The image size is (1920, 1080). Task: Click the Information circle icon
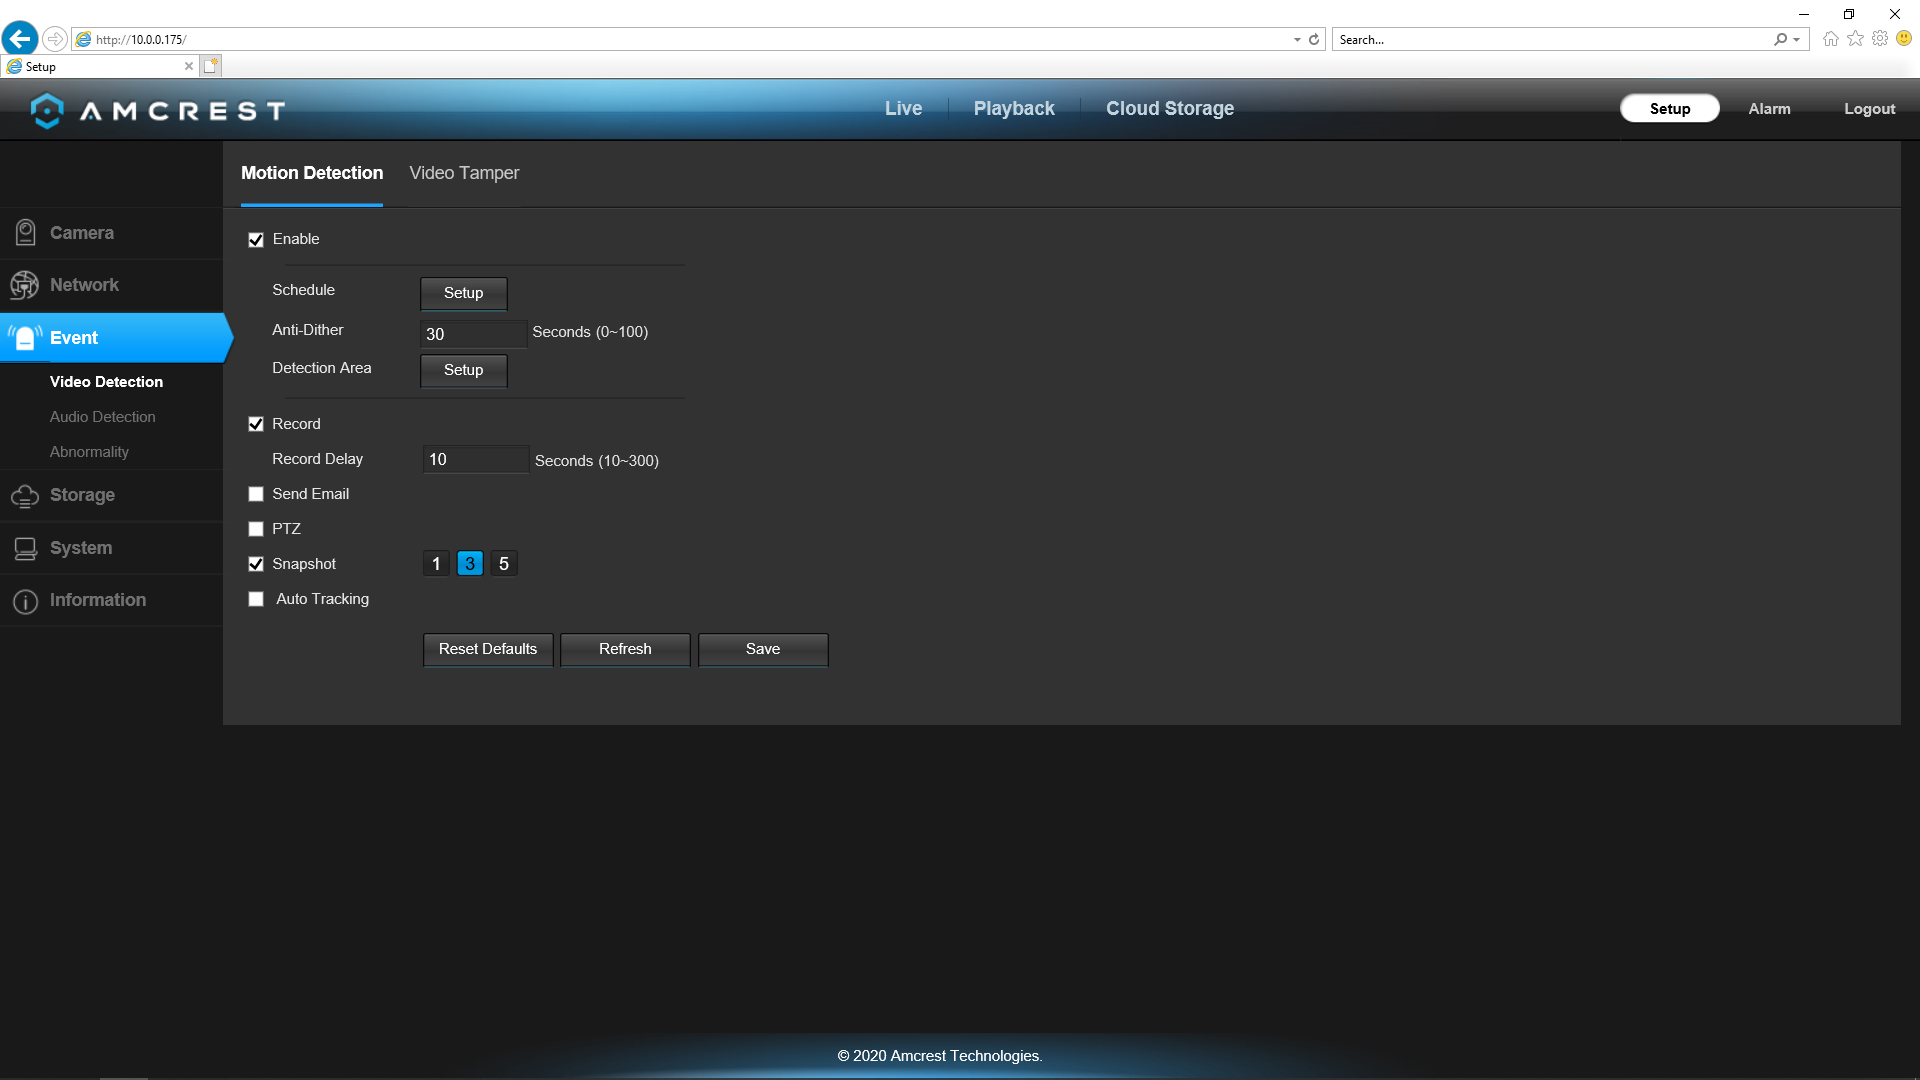point(25,601)
